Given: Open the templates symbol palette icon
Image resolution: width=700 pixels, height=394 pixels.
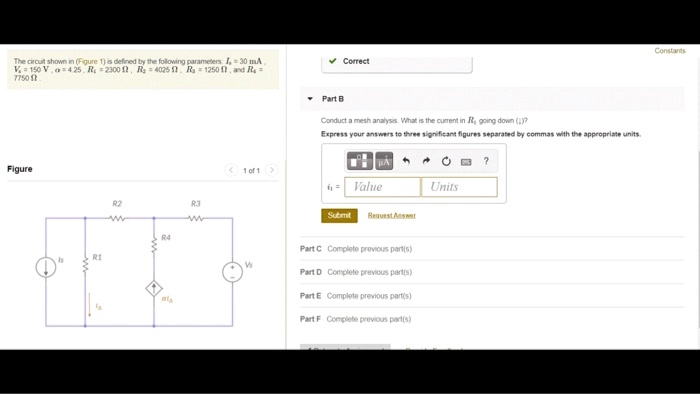Looking at the screenshot, I should tap(359, 161).
